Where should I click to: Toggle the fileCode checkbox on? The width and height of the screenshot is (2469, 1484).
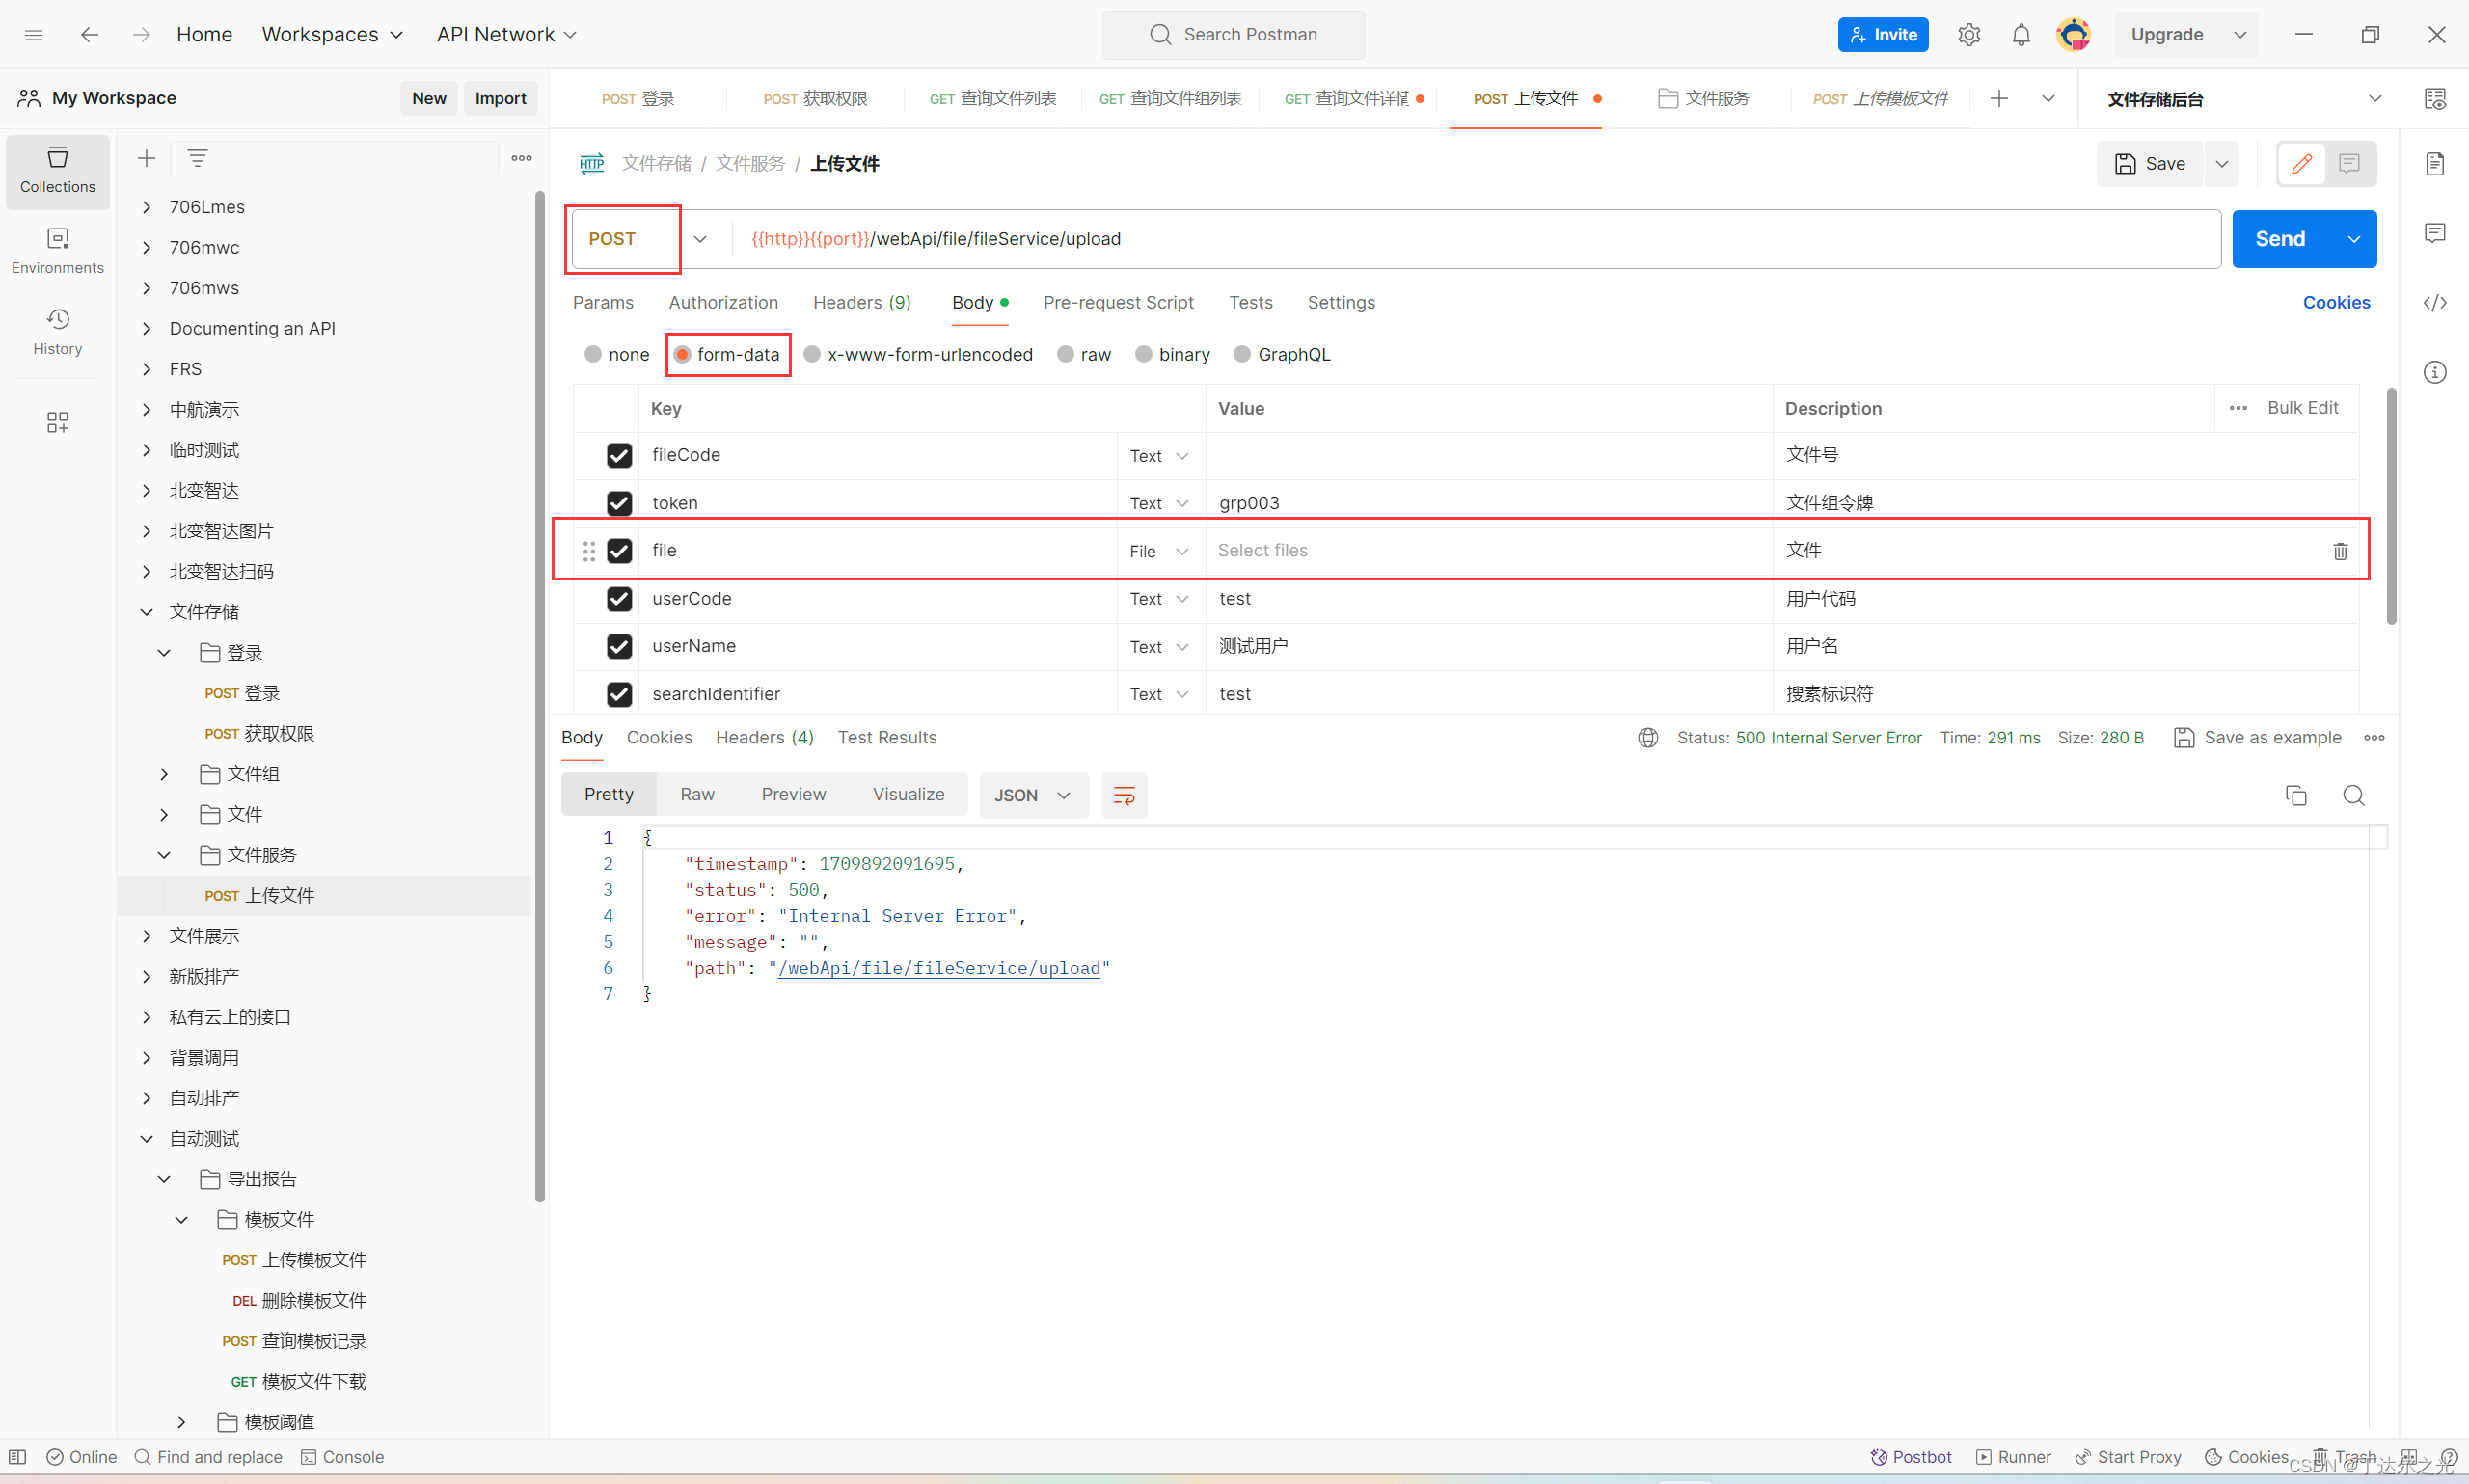pyautogui.click(x=619, y=455)
